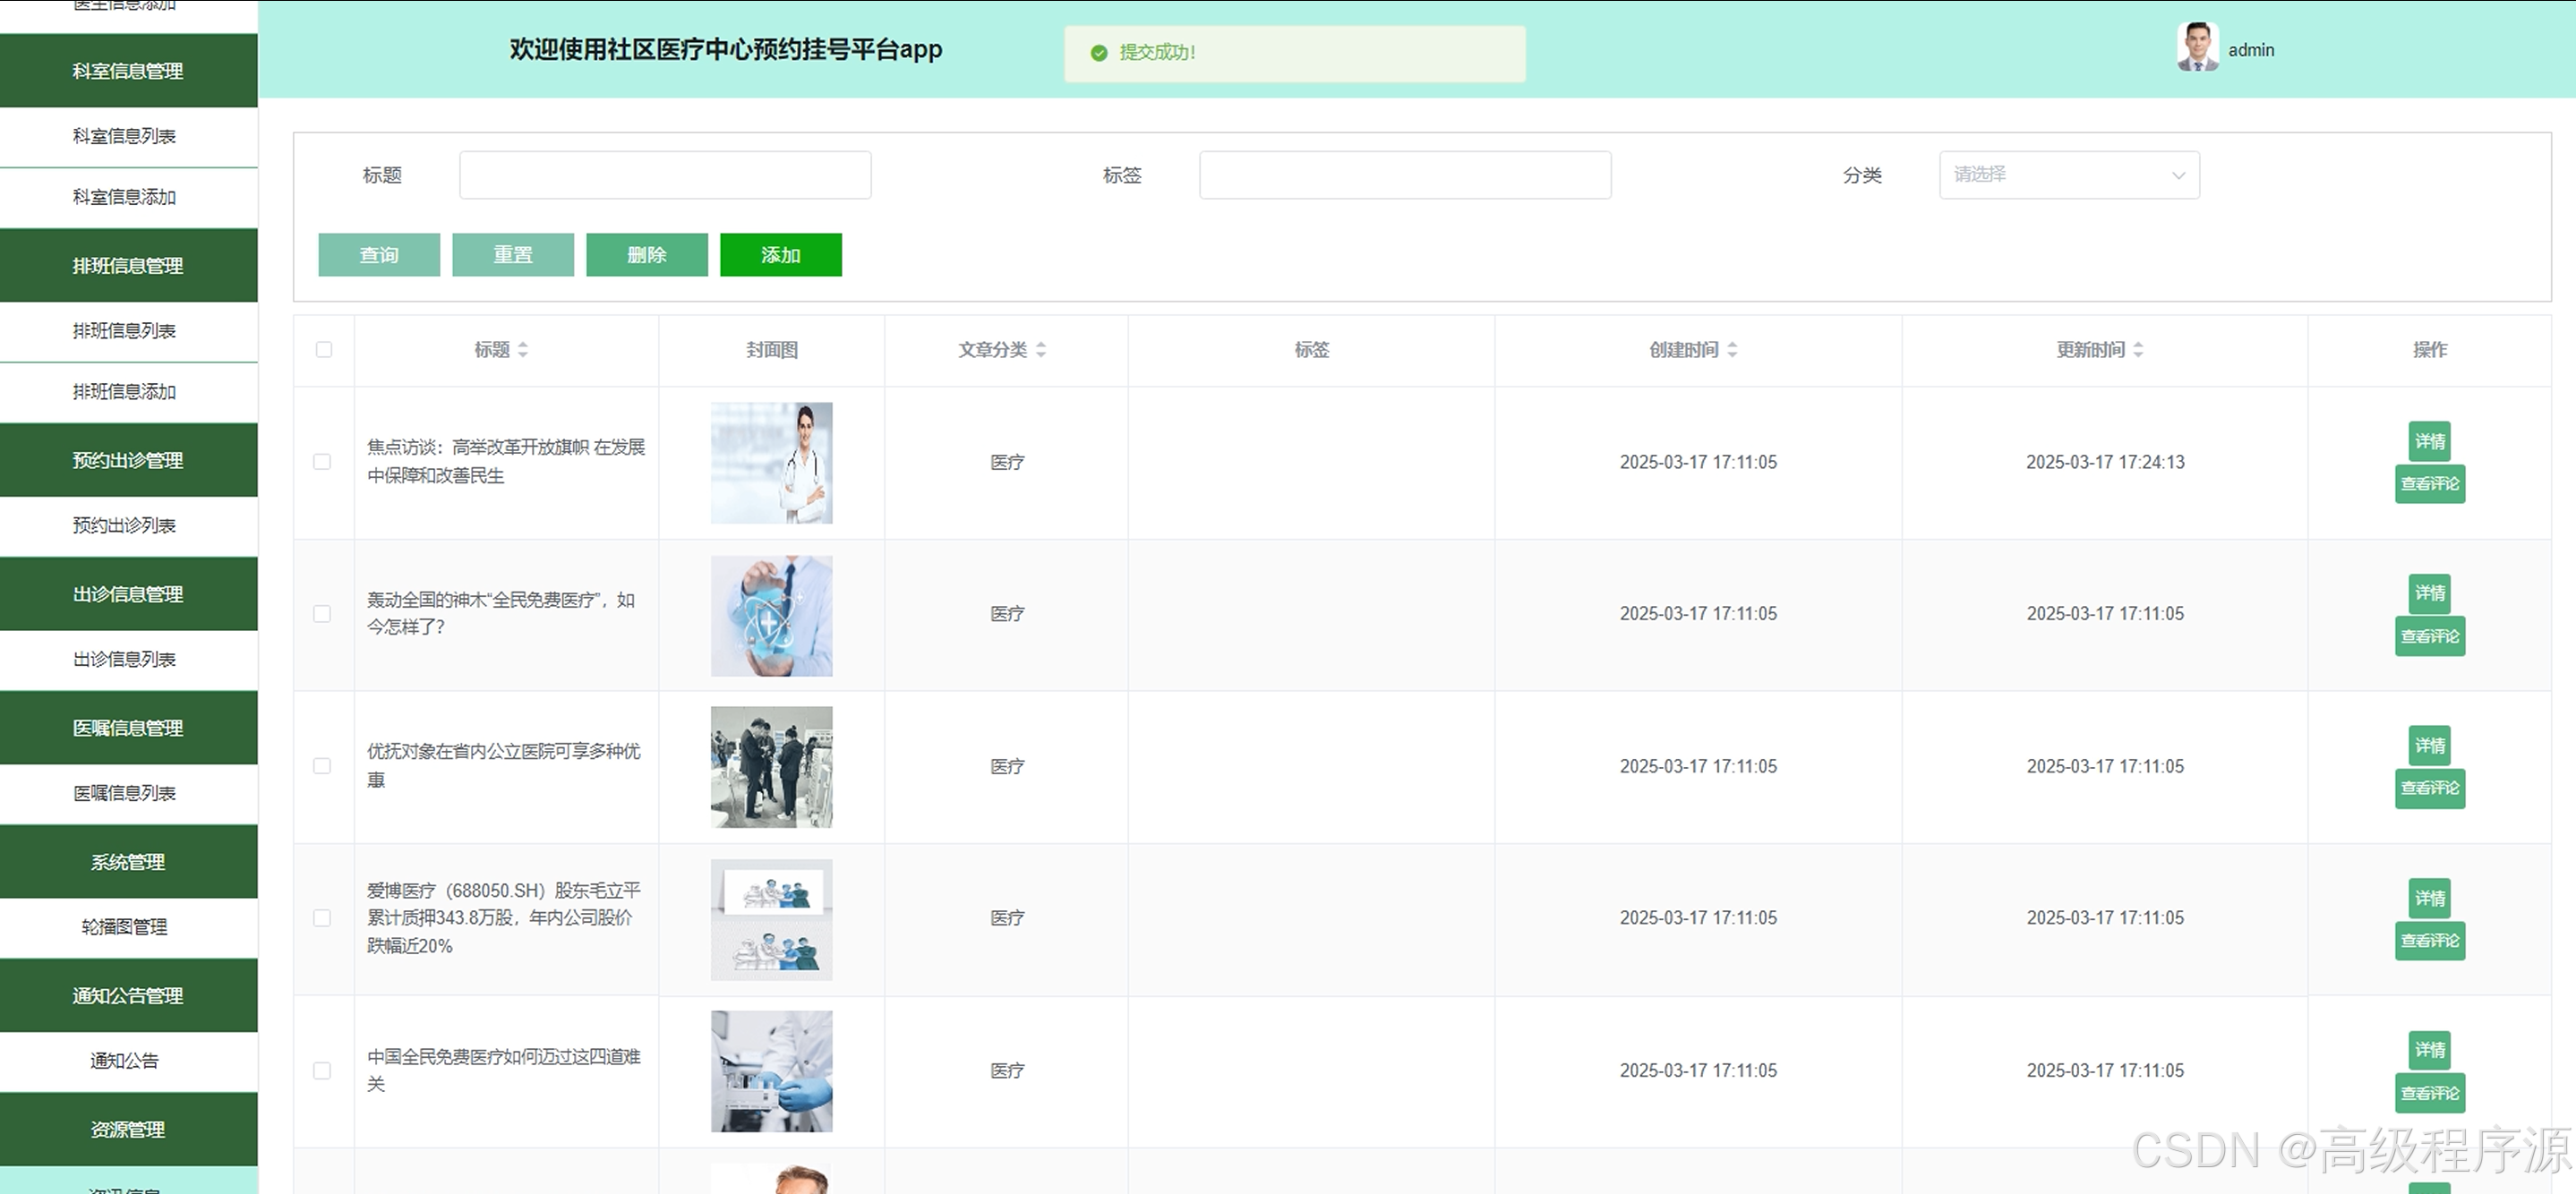
Task: Focus the 标题 search input field
Action: (x=665, y=175)
